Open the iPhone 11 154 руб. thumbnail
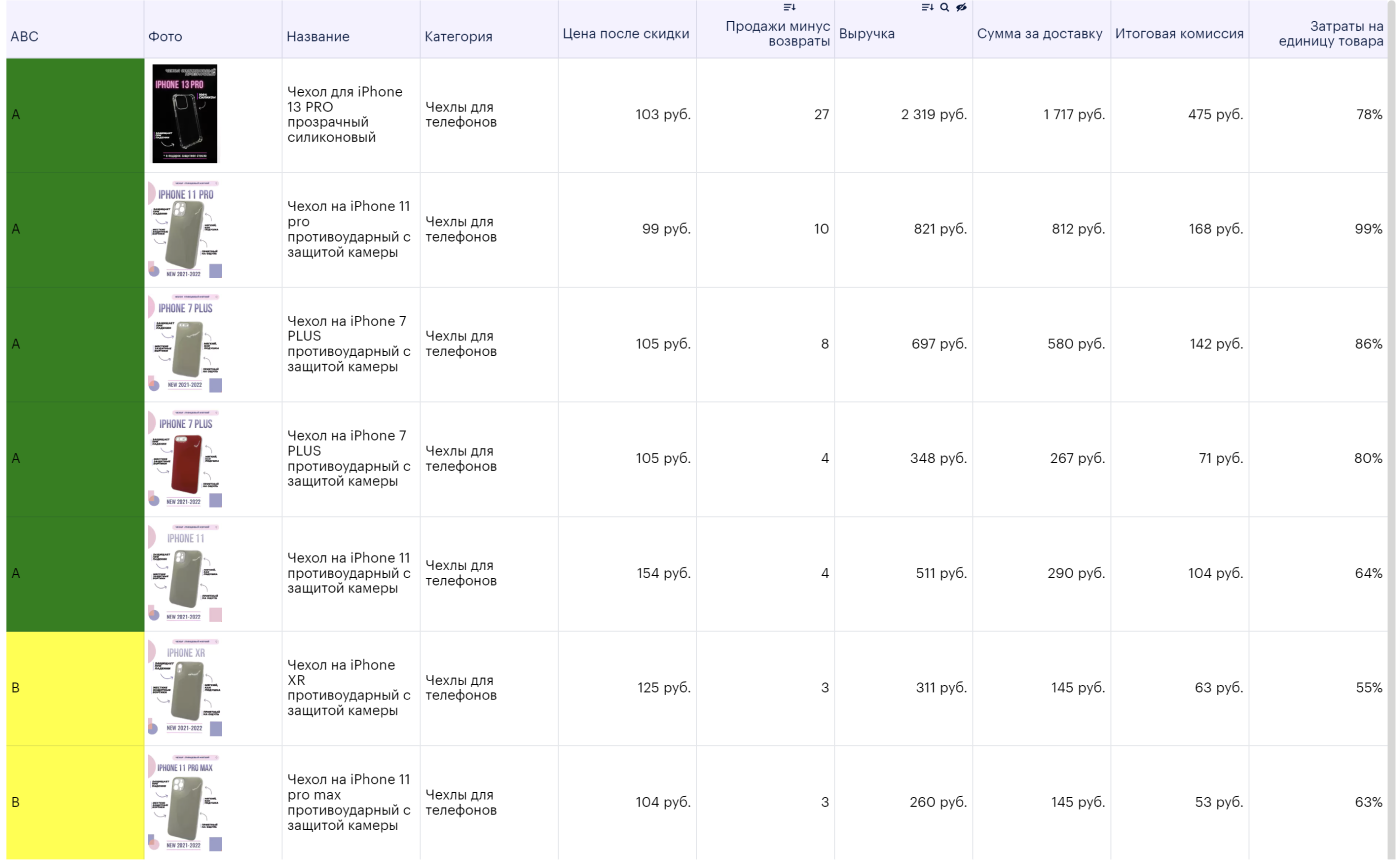 pyautogui.click(x=185, y=573)
